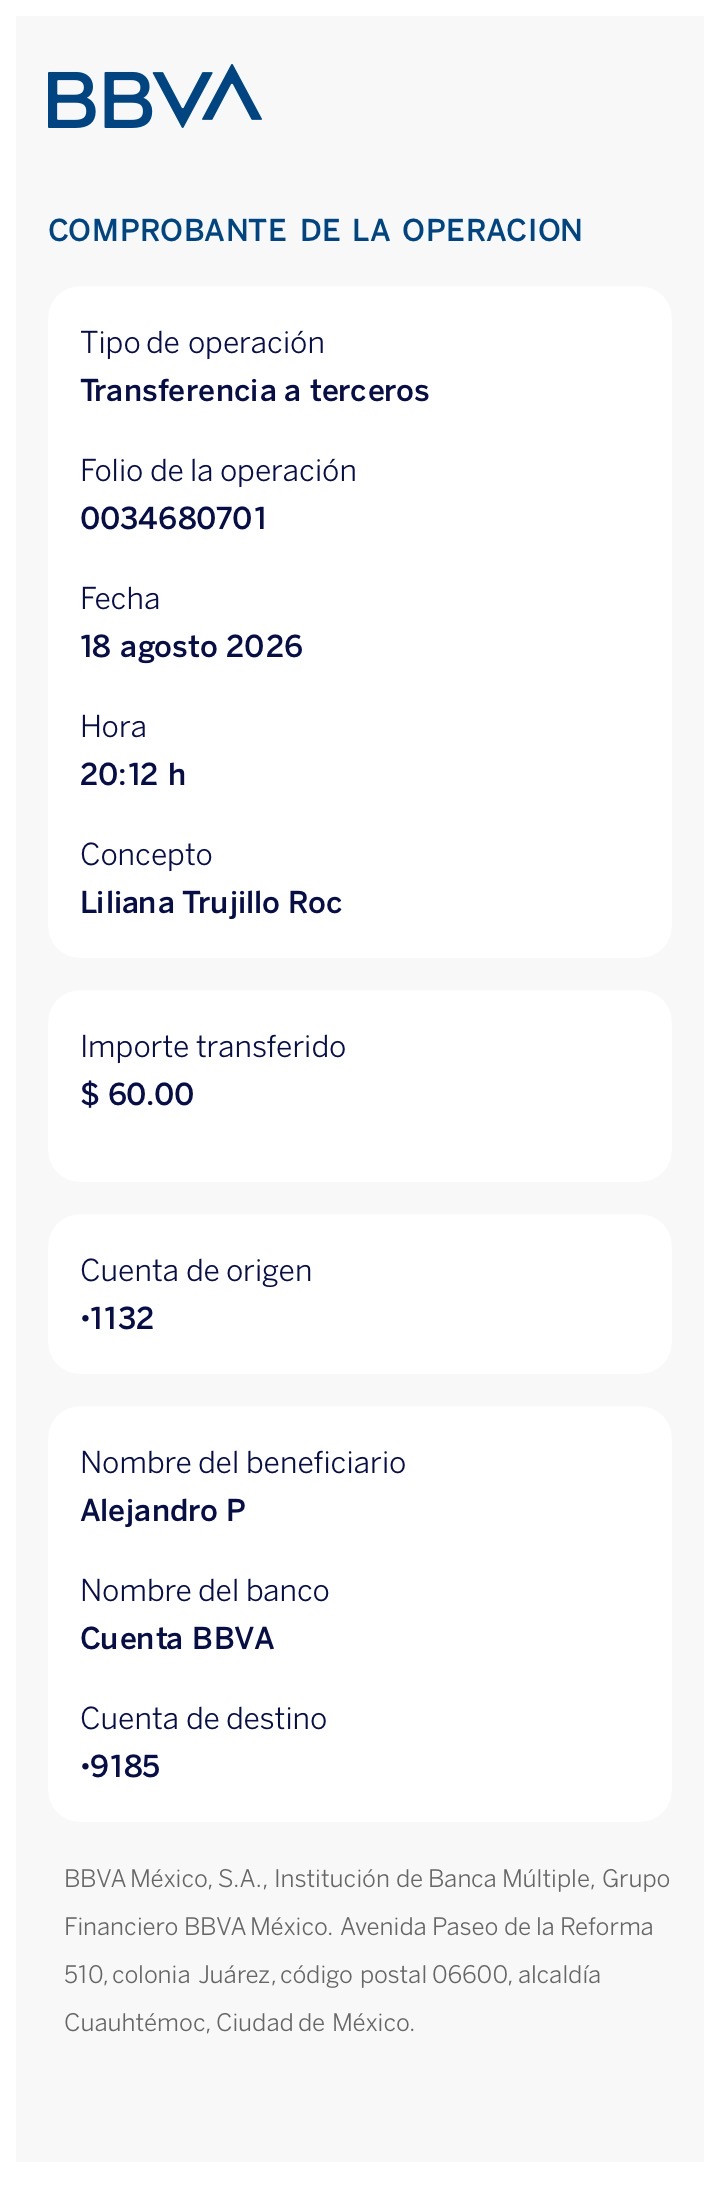Select origin account •1132
This screenshot has height=2188, width=704.
click(117, 1318)
